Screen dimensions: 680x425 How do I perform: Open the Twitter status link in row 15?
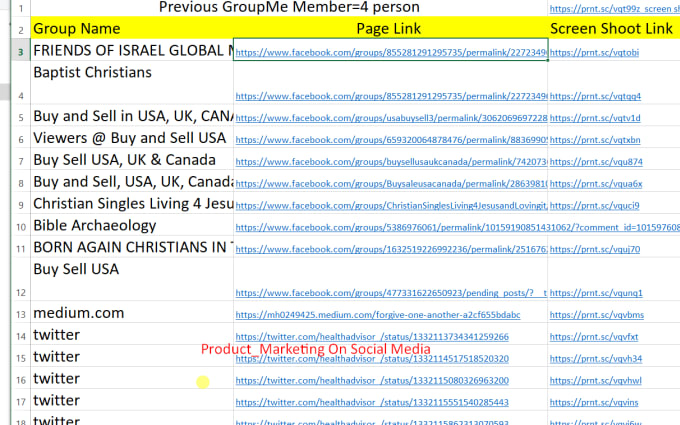(372, 359)
